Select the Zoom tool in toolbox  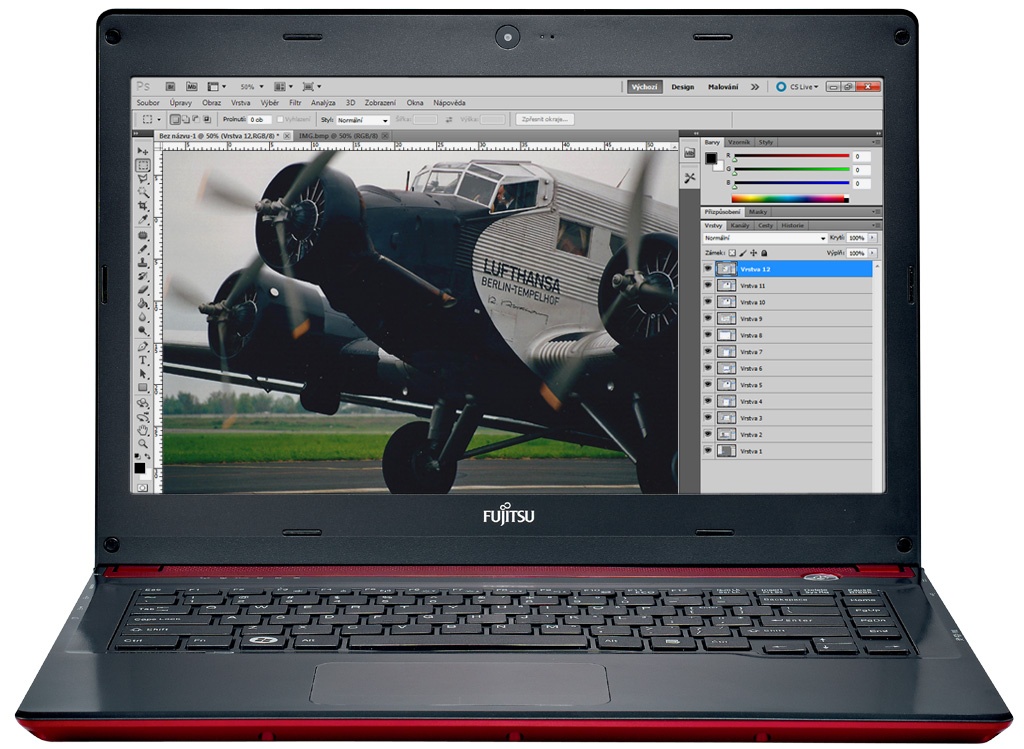click(x=142, y=443)
